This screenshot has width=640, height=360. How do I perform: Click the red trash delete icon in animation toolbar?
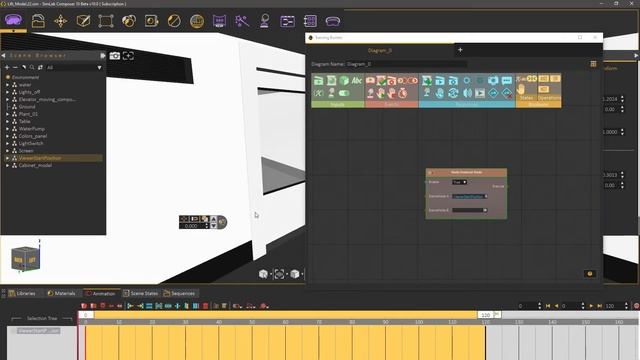[206, 306]
